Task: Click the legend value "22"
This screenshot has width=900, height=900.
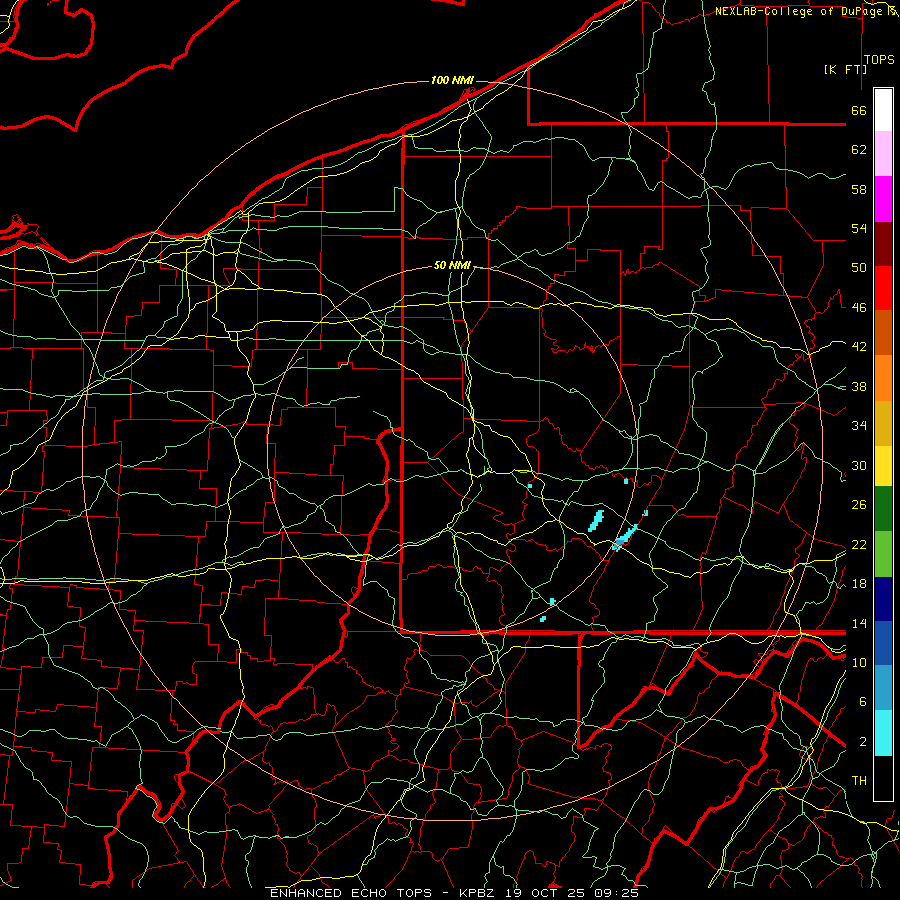Action: 859,544
